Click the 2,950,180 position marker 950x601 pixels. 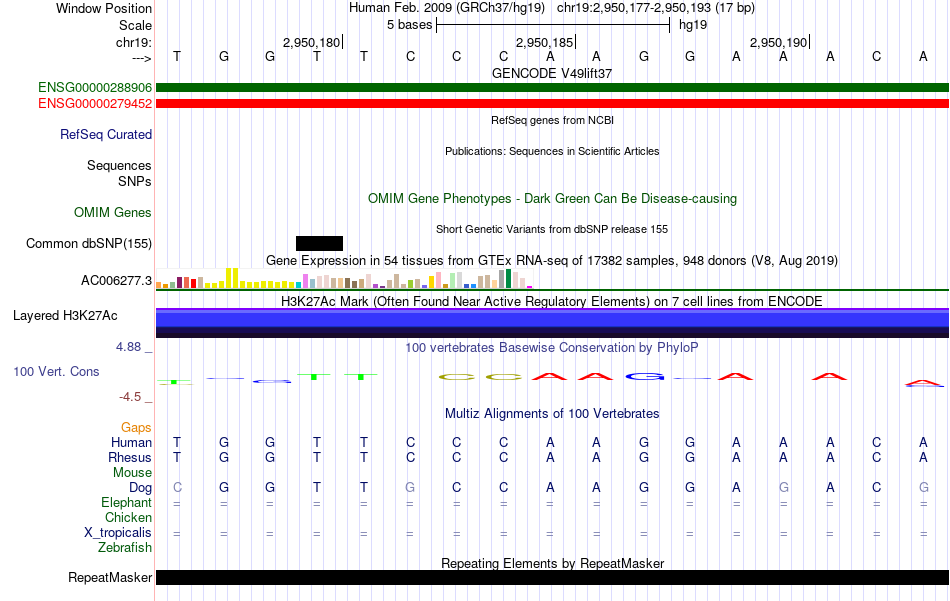(311, 42)
